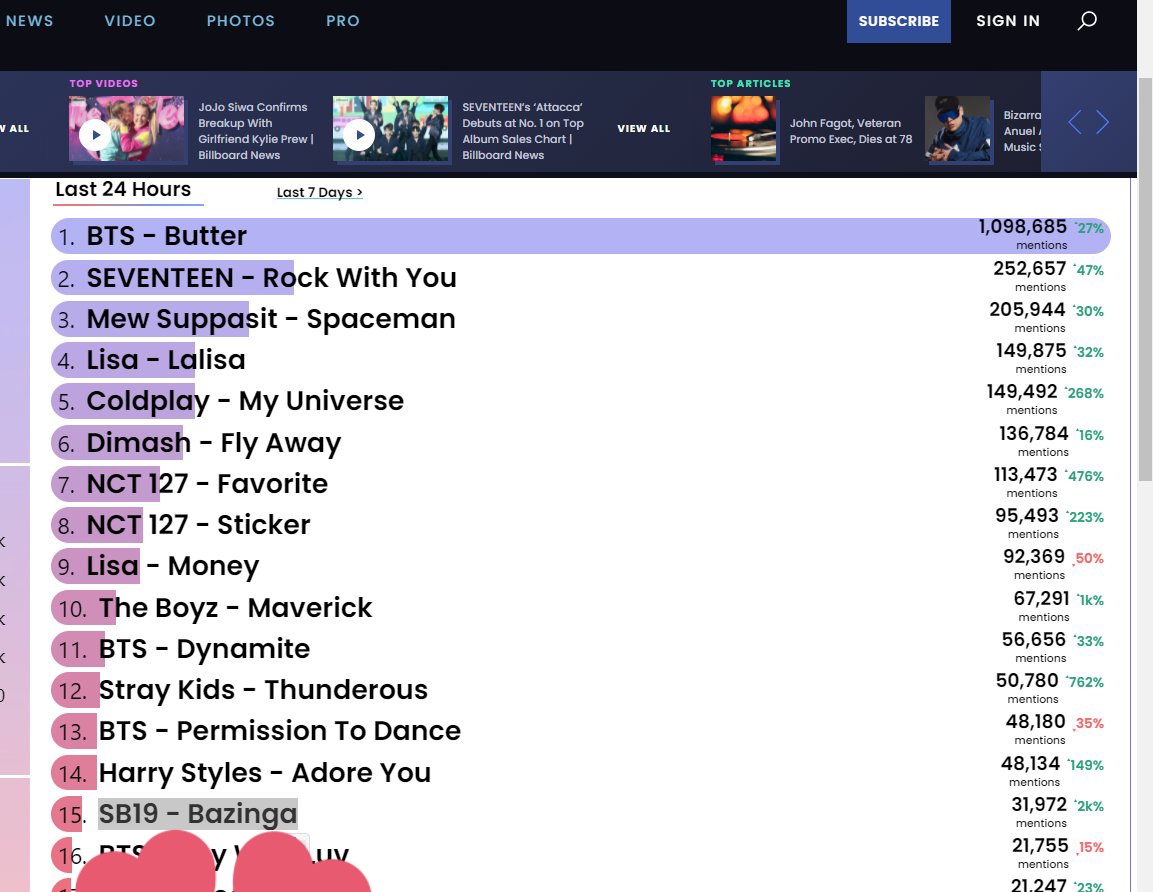Select SEVENTEEN - Rock With You row
The width and height of the screenshot is (1153, 892).
581,278
